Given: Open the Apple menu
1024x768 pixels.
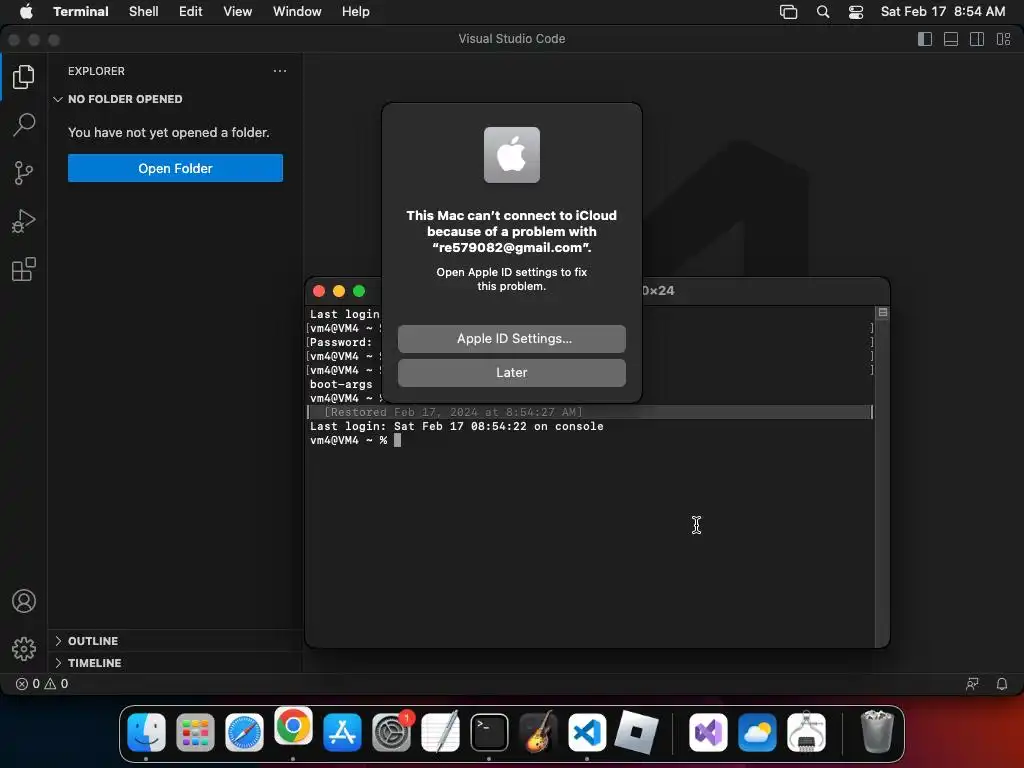Looking at the screenshot, I should pyautogui.click(x=25, y=11).
